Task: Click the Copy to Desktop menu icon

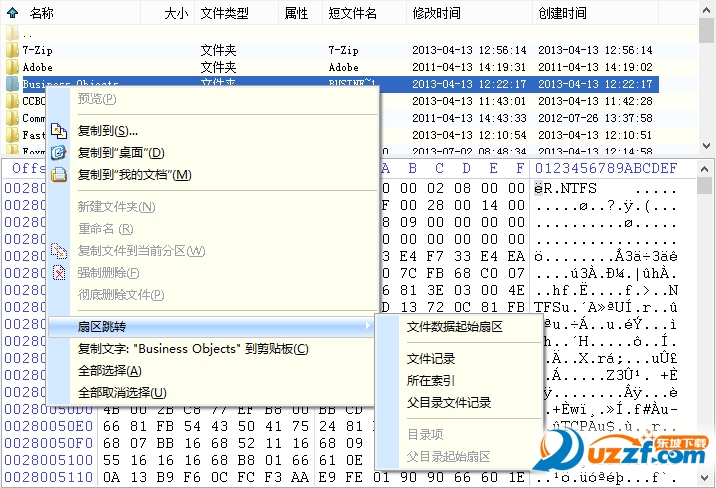Action: 59,152
